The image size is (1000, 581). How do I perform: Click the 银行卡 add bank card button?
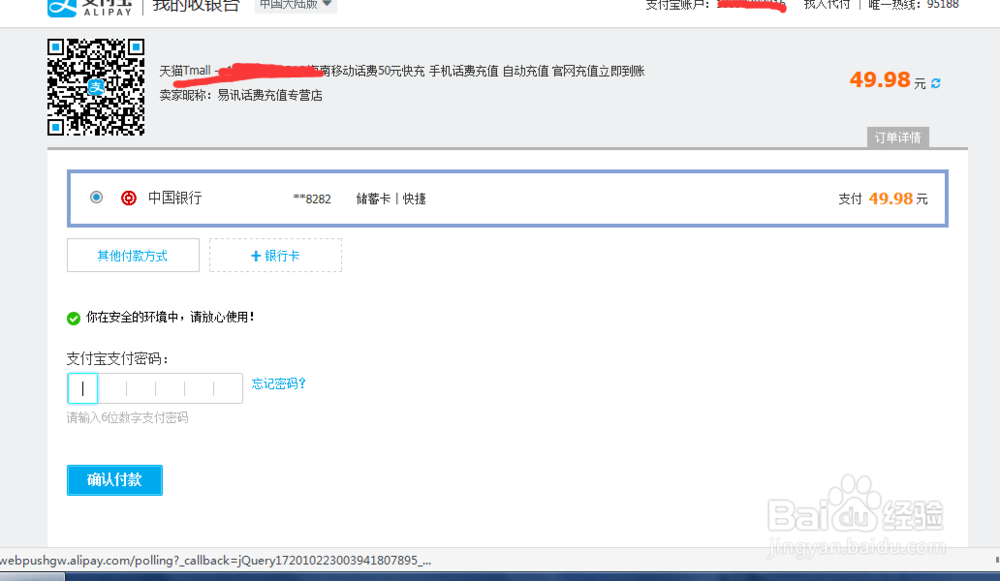tap(275, 255)
